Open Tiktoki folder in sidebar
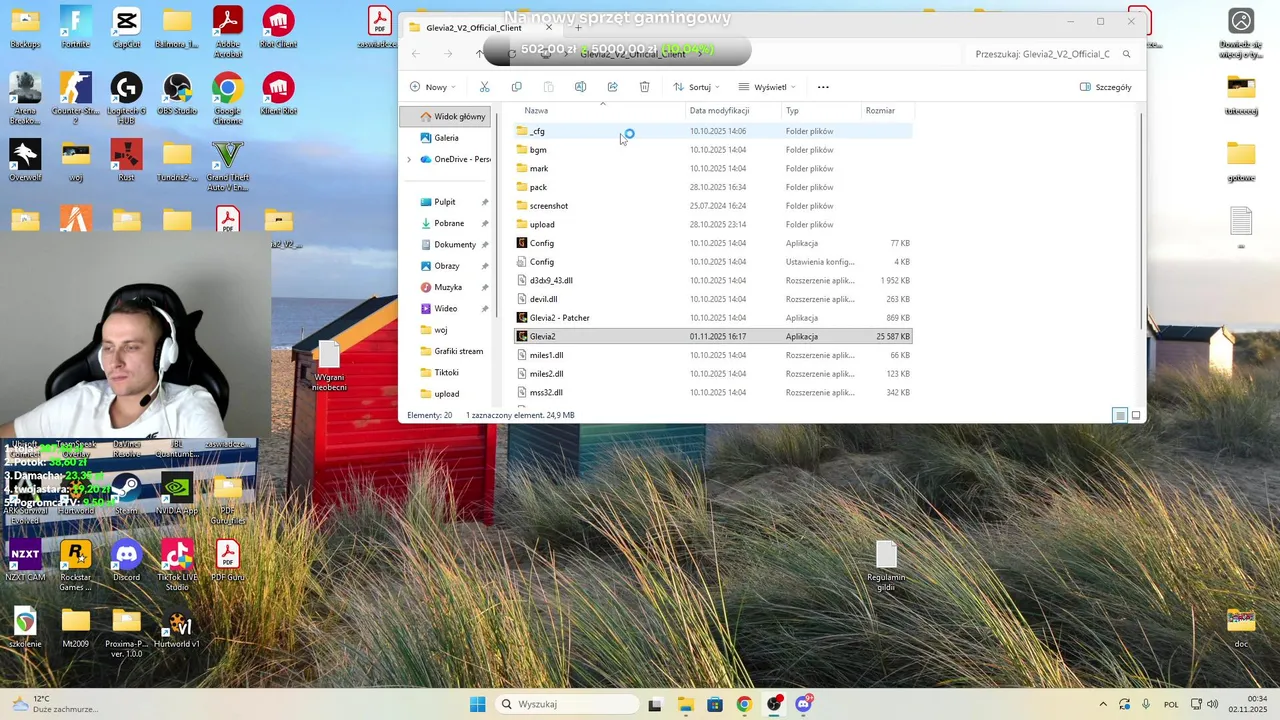This screenshot has width=1280, height=720. point(446,372)
